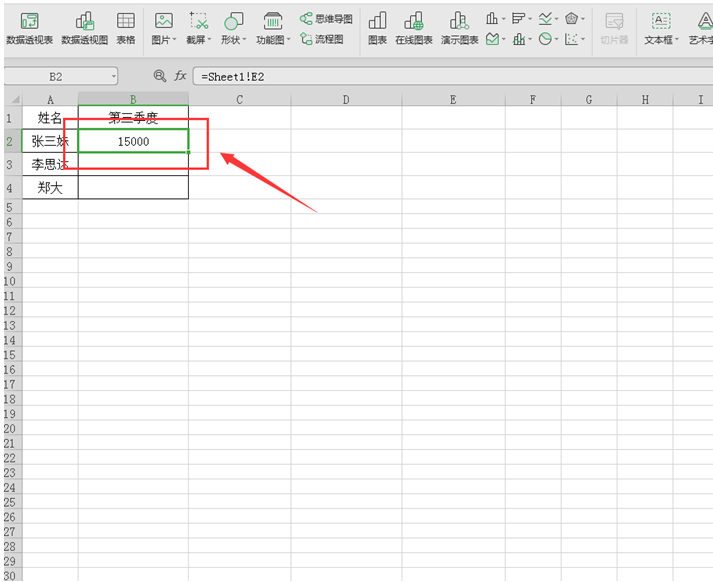Screen dimensions: 713x582
Task: Click cell containing 第三季度
Action: [133, 118]
